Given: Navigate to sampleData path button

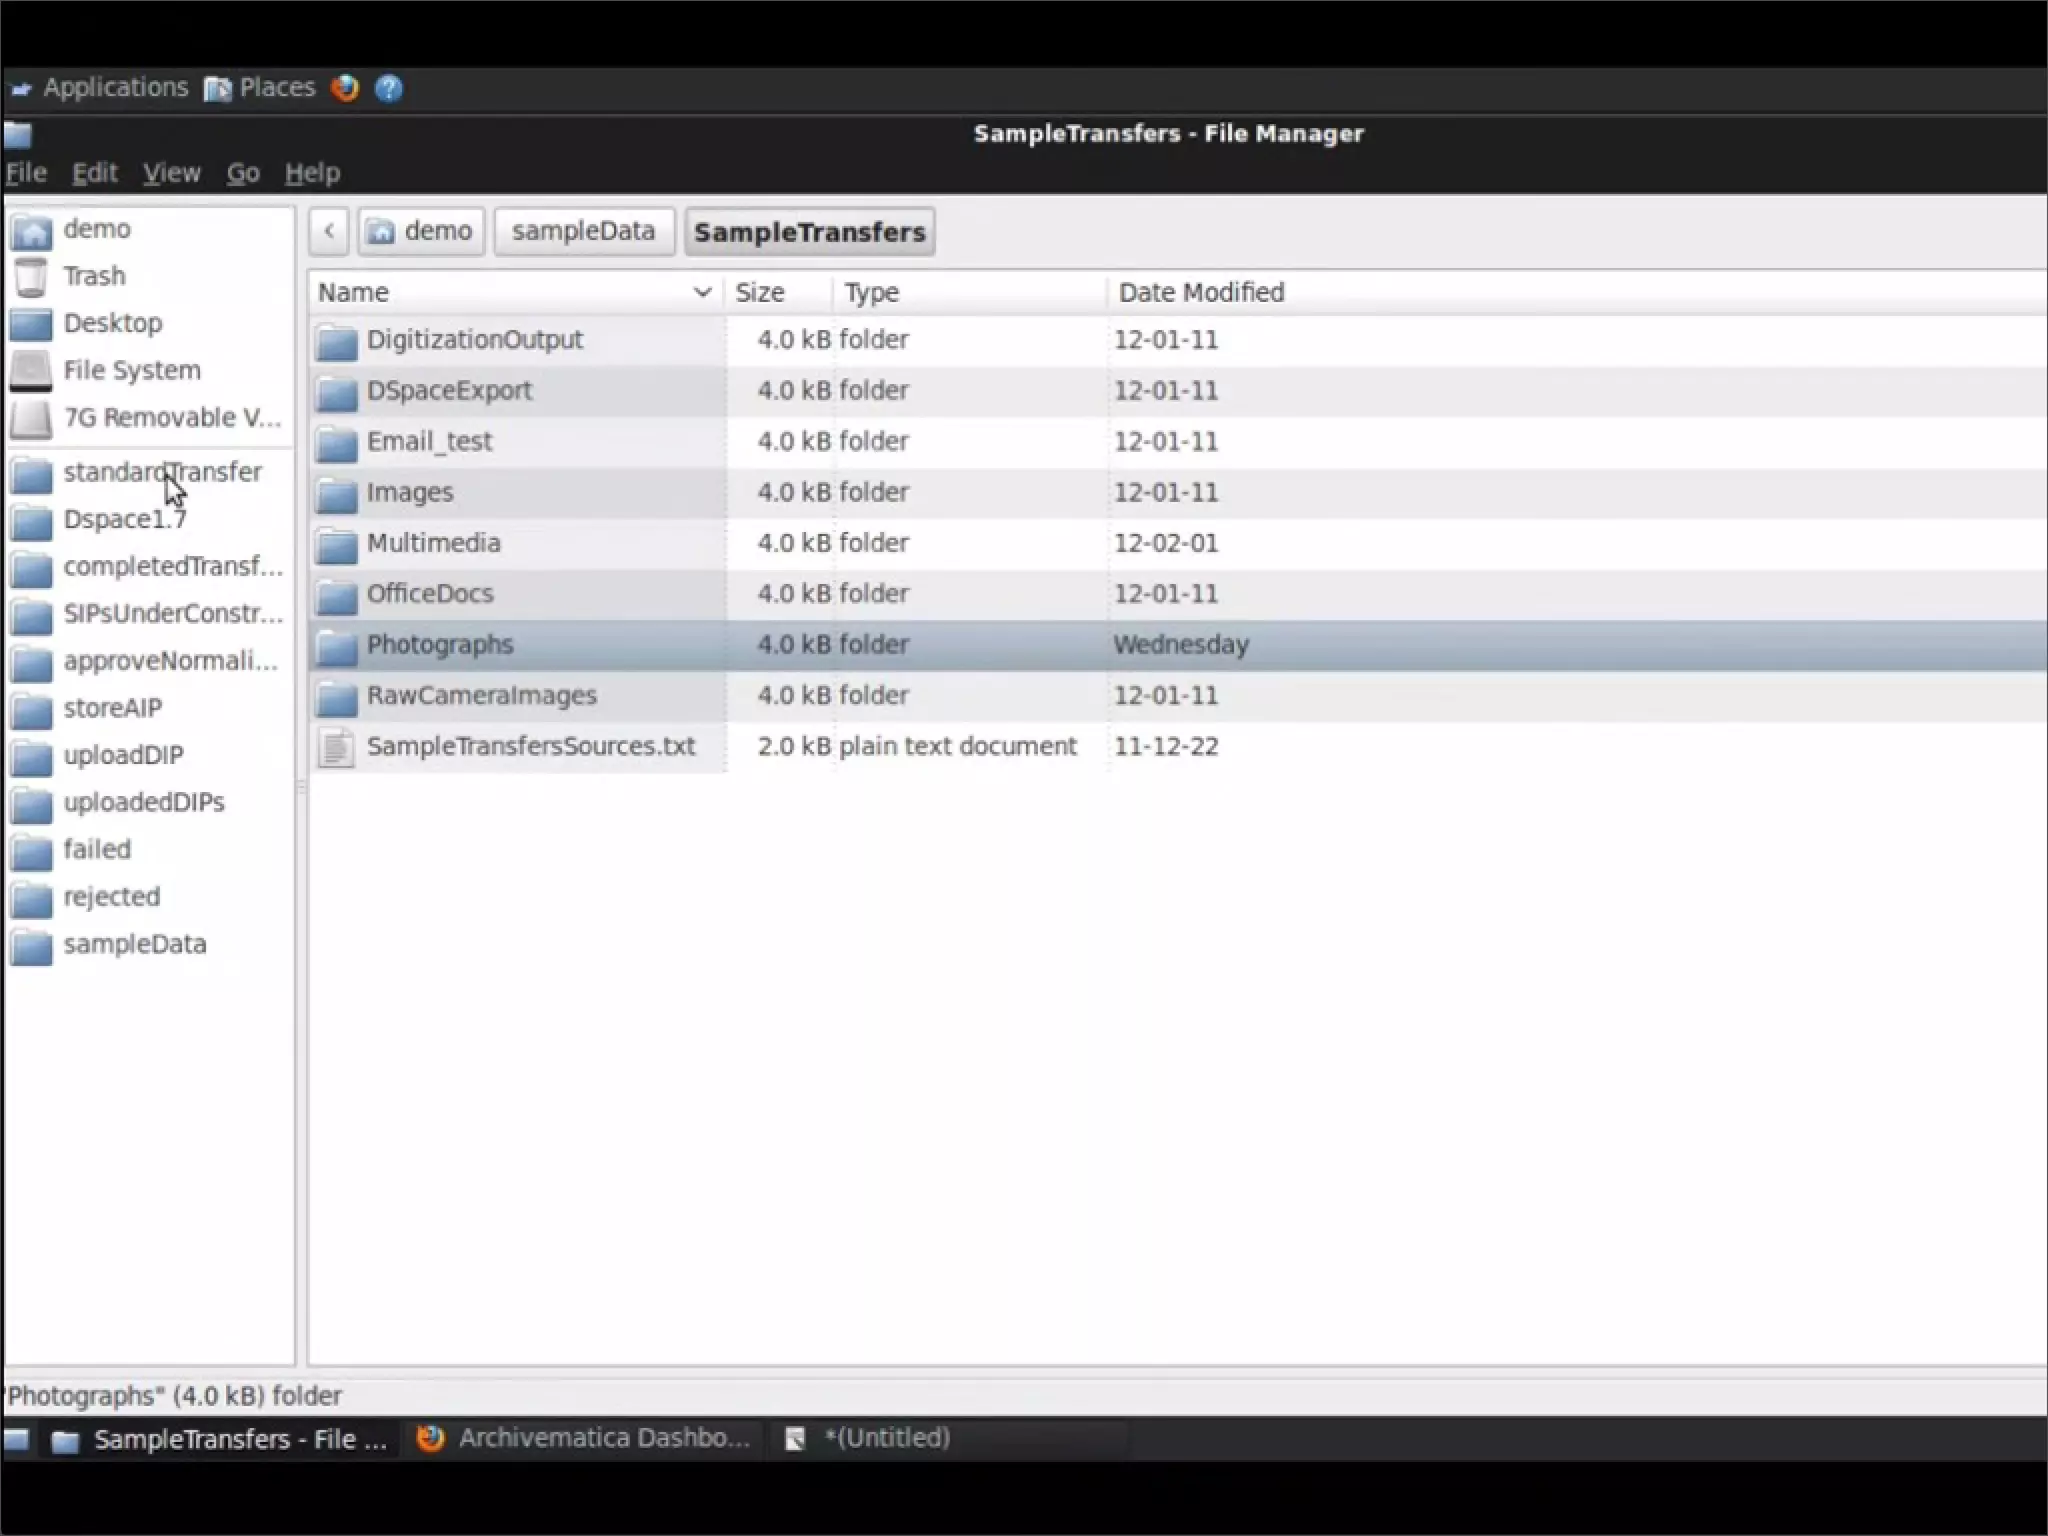Looking at the screenshot, I should pyautogui.click(x=583, y=231).
